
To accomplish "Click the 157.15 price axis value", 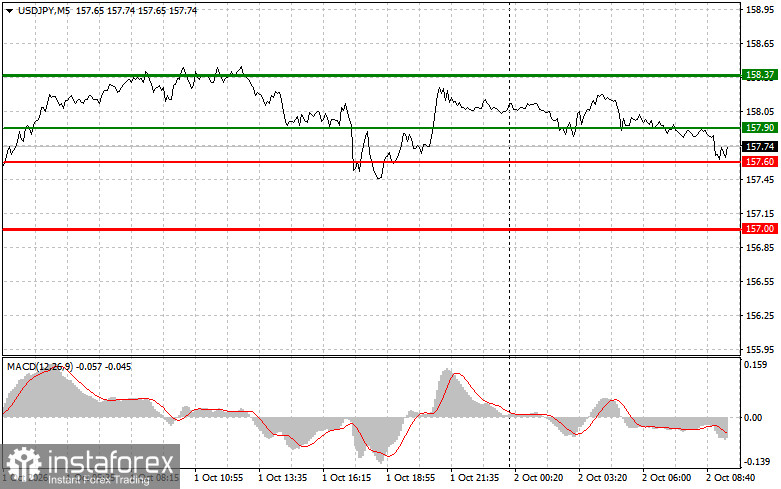I will click(x=760, y=214).
